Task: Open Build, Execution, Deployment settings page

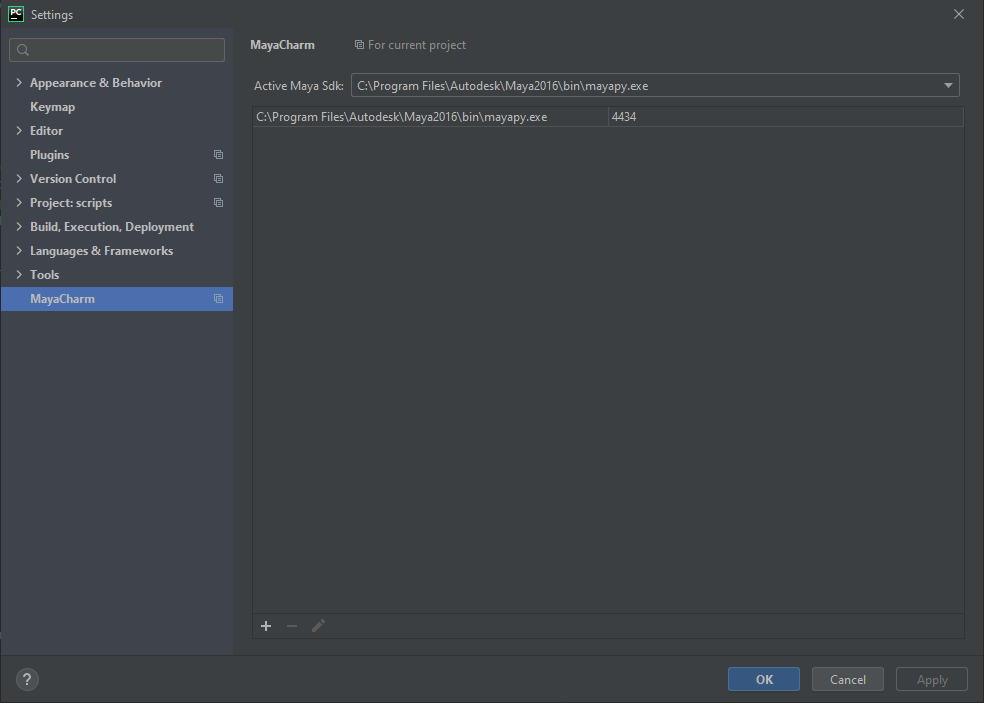Action: click(112, 227)
